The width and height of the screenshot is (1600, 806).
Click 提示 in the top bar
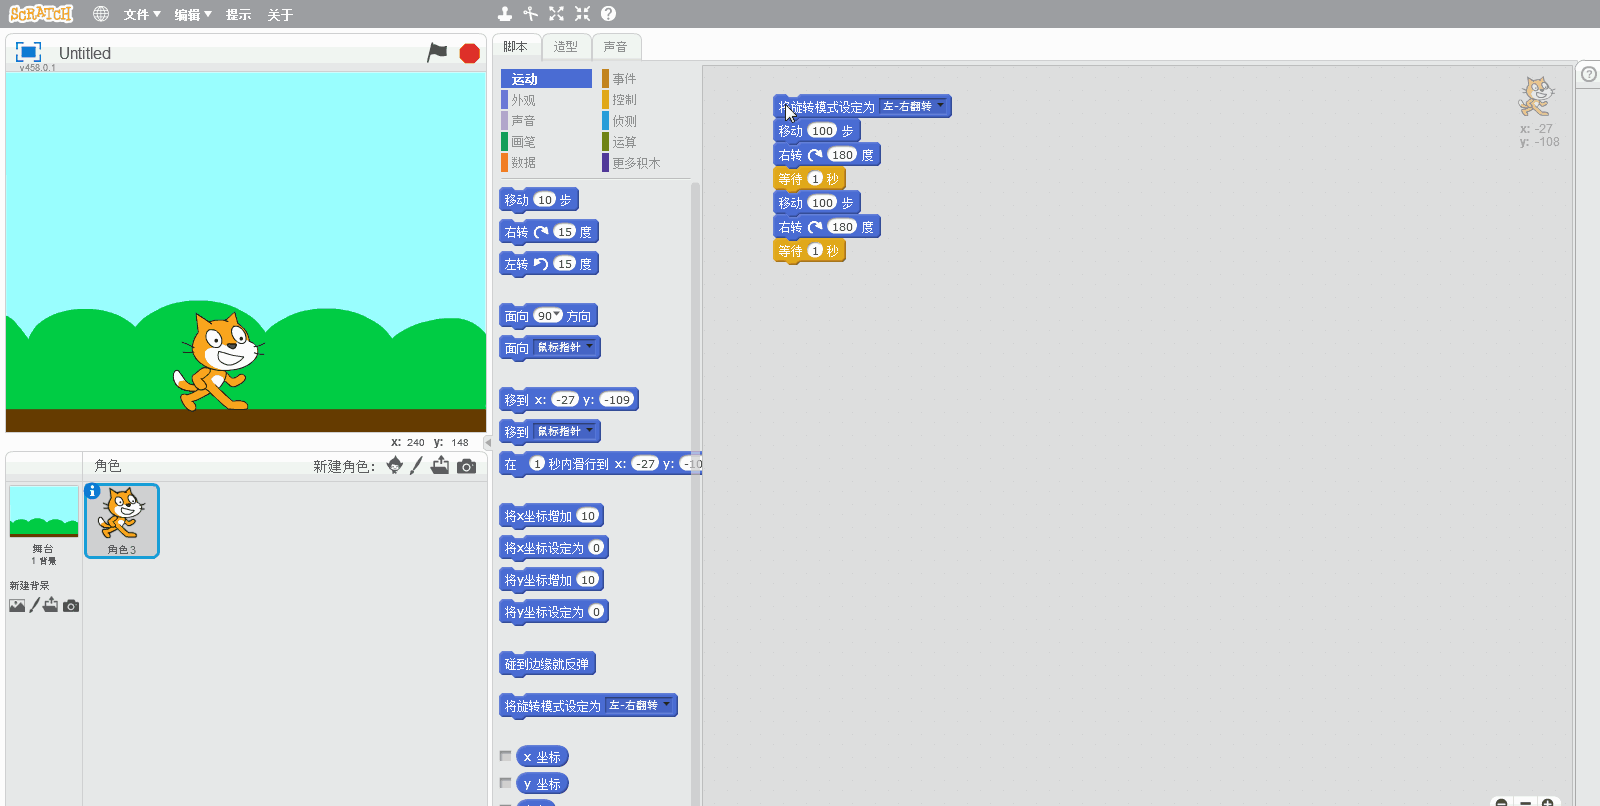click(238, 15)
